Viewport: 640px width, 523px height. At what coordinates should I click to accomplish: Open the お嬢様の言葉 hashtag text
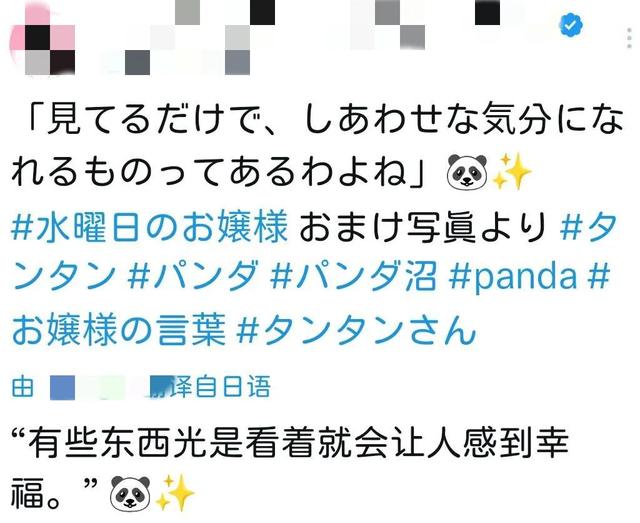(x=119, y=329)
